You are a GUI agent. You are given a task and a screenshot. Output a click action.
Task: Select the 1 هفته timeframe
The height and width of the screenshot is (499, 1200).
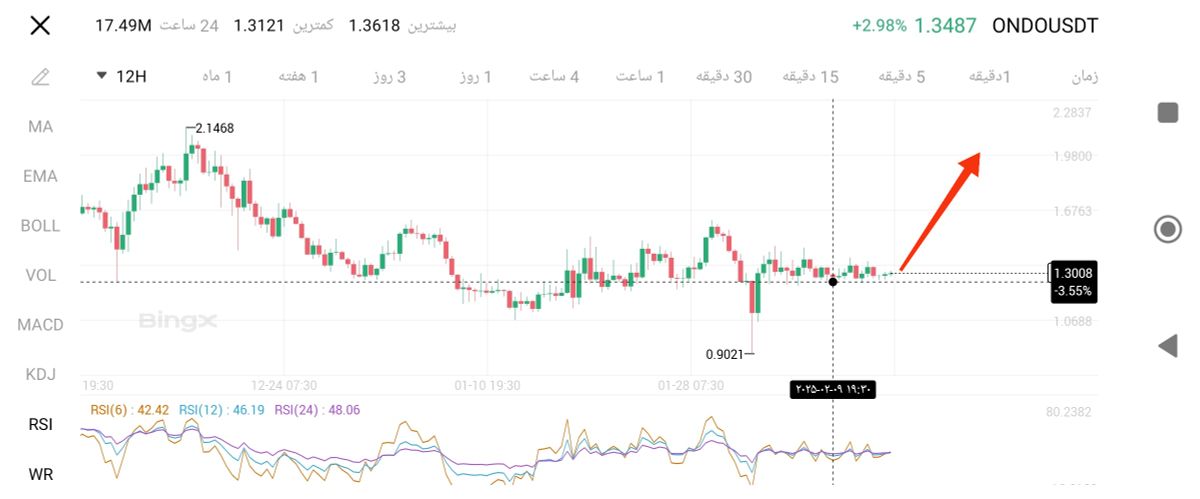click(299, 77)
